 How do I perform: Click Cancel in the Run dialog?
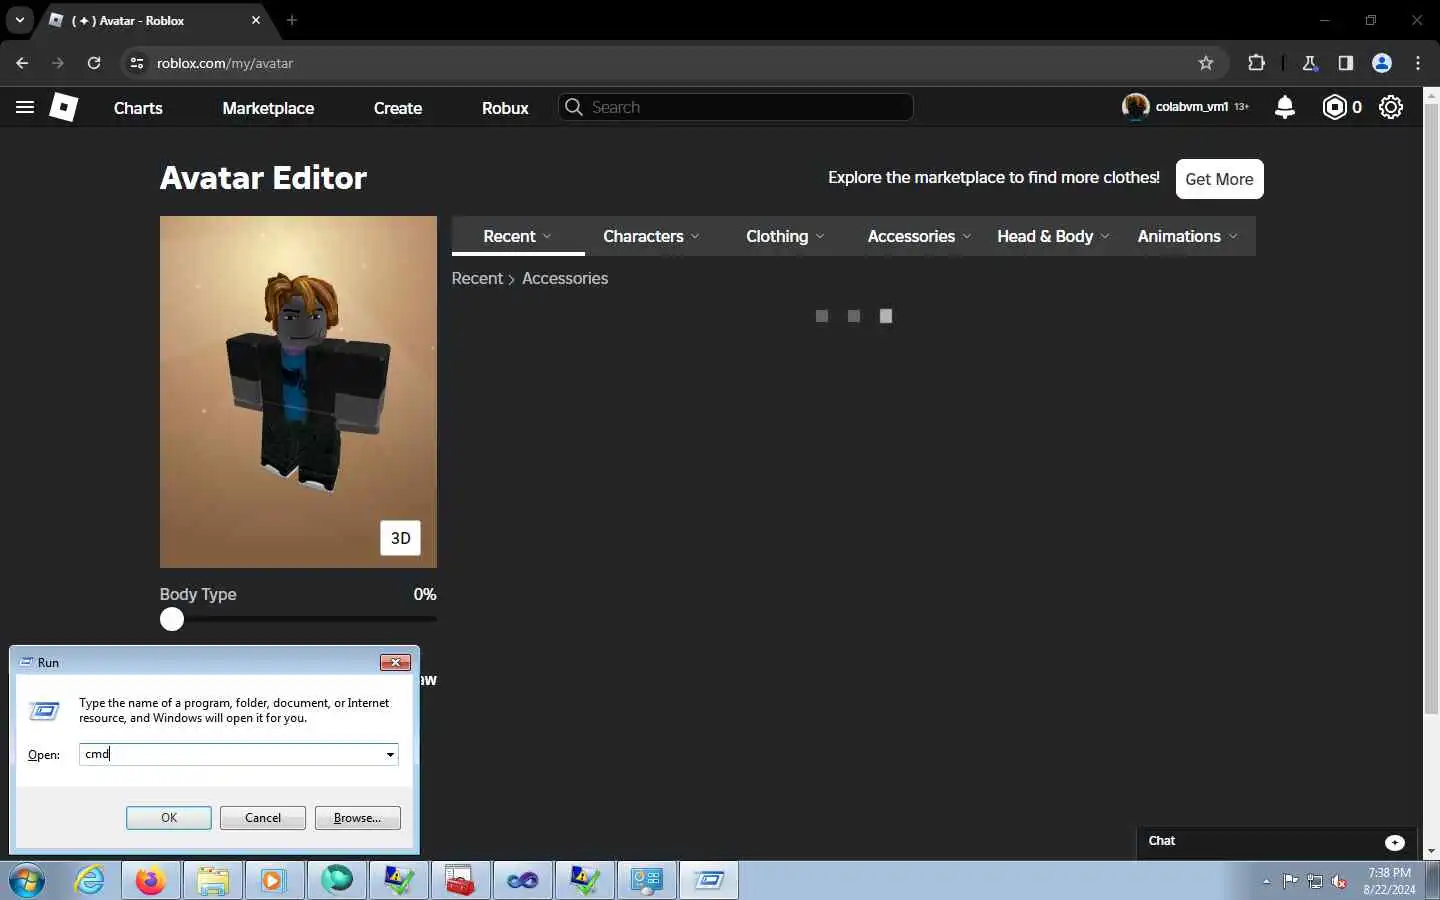(263, 818)
